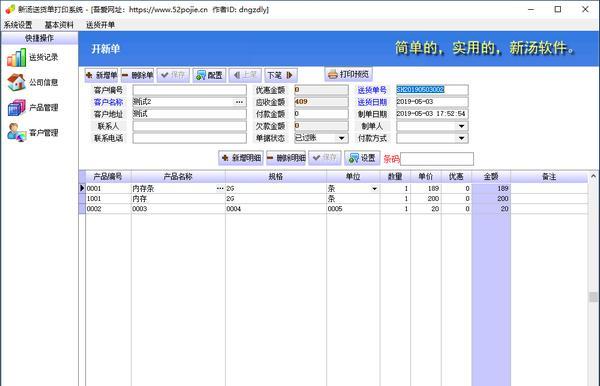
Task: Click the 产品名称 column header
Action: [178, 177]
